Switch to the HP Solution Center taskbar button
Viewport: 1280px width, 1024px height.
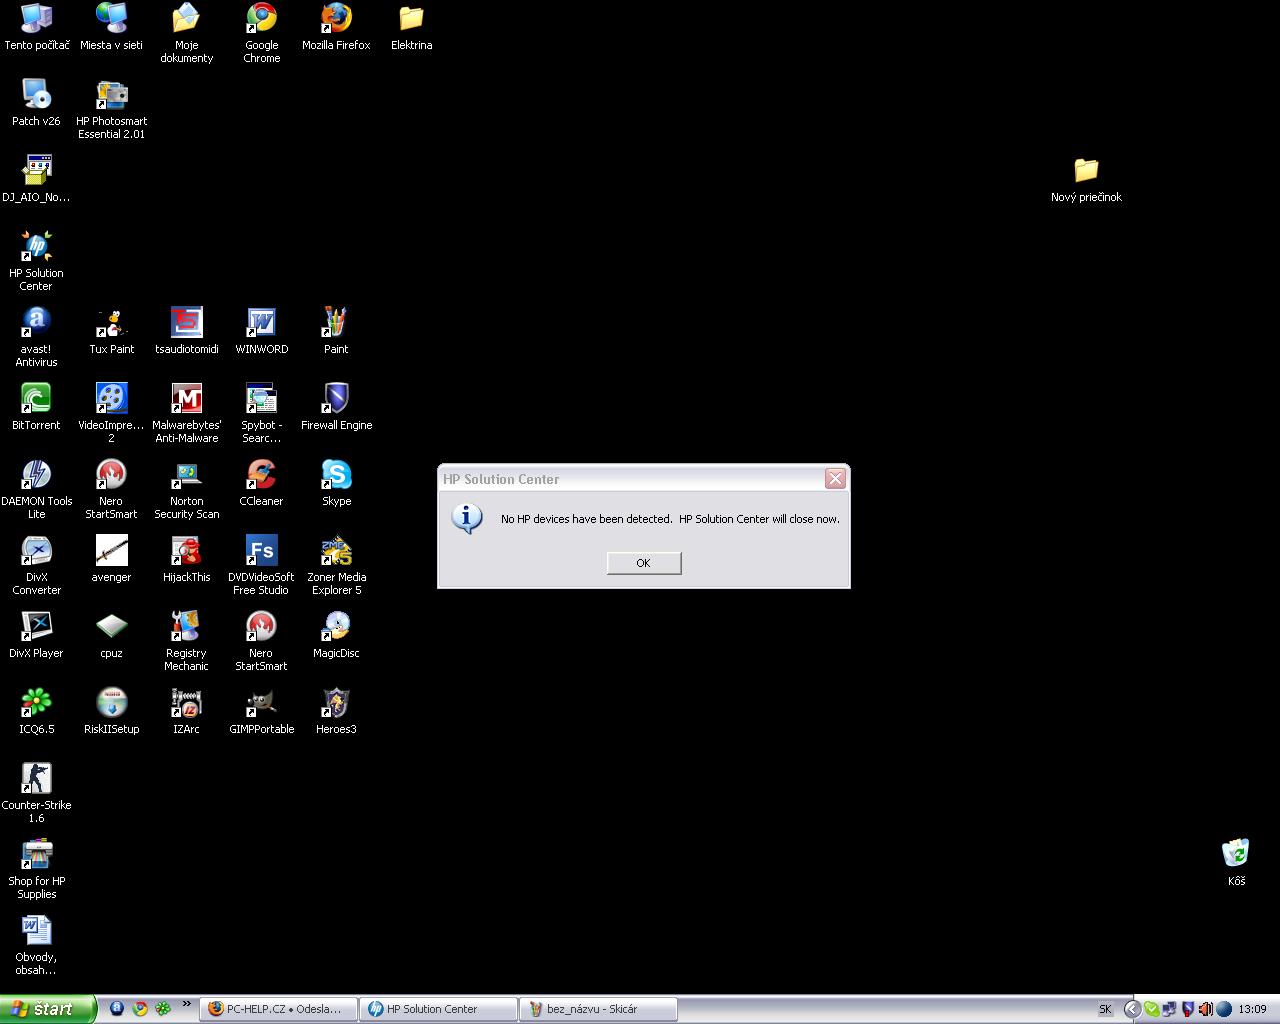pos(439,1009)
